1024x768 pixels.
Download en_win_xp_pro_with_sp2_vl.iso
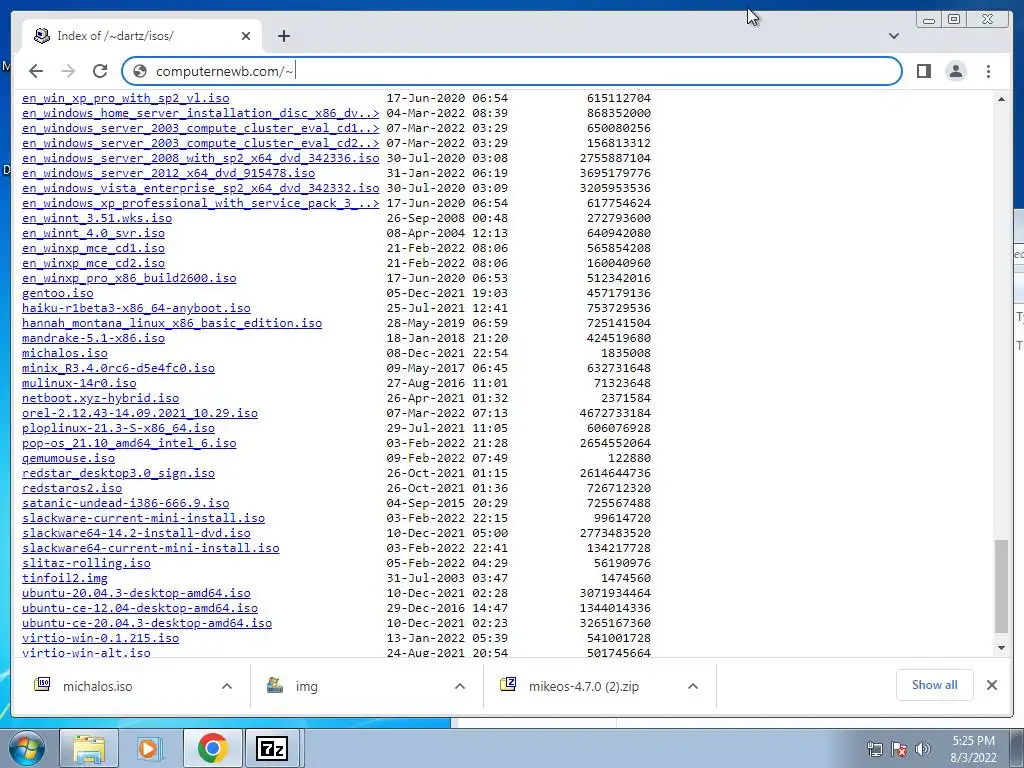click(125, 98)
